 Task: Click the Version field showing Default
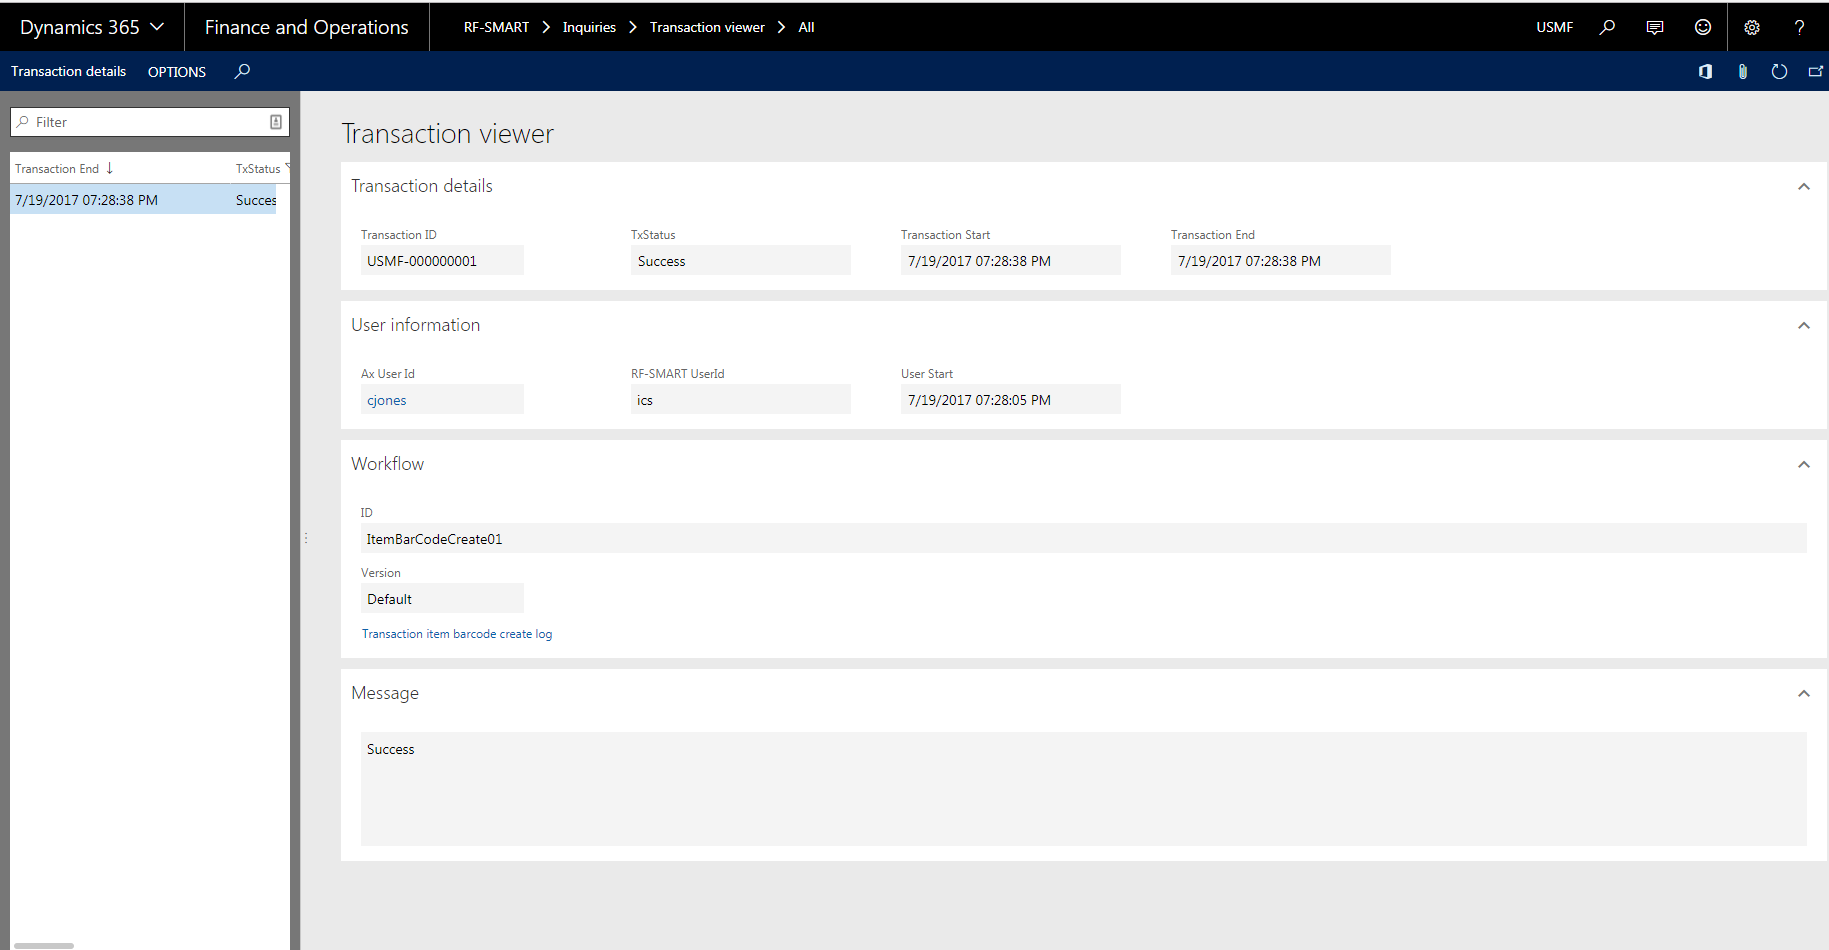click(x=442, y=598)
